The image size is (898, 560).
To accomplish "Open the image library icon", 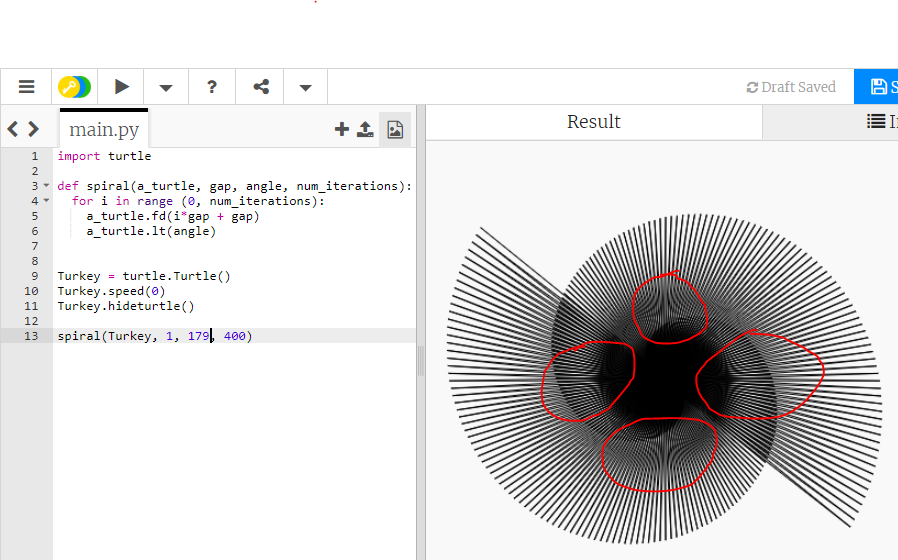I will (x=395, y=129).
